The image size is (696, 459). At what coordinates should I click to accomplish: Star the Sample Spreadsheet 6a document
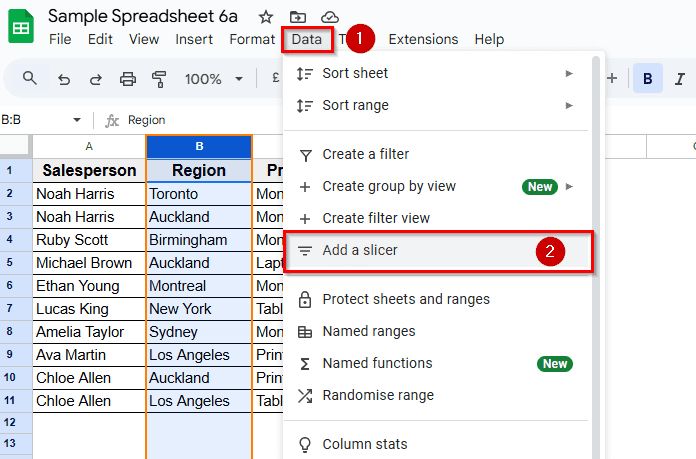tap(265, 17)
